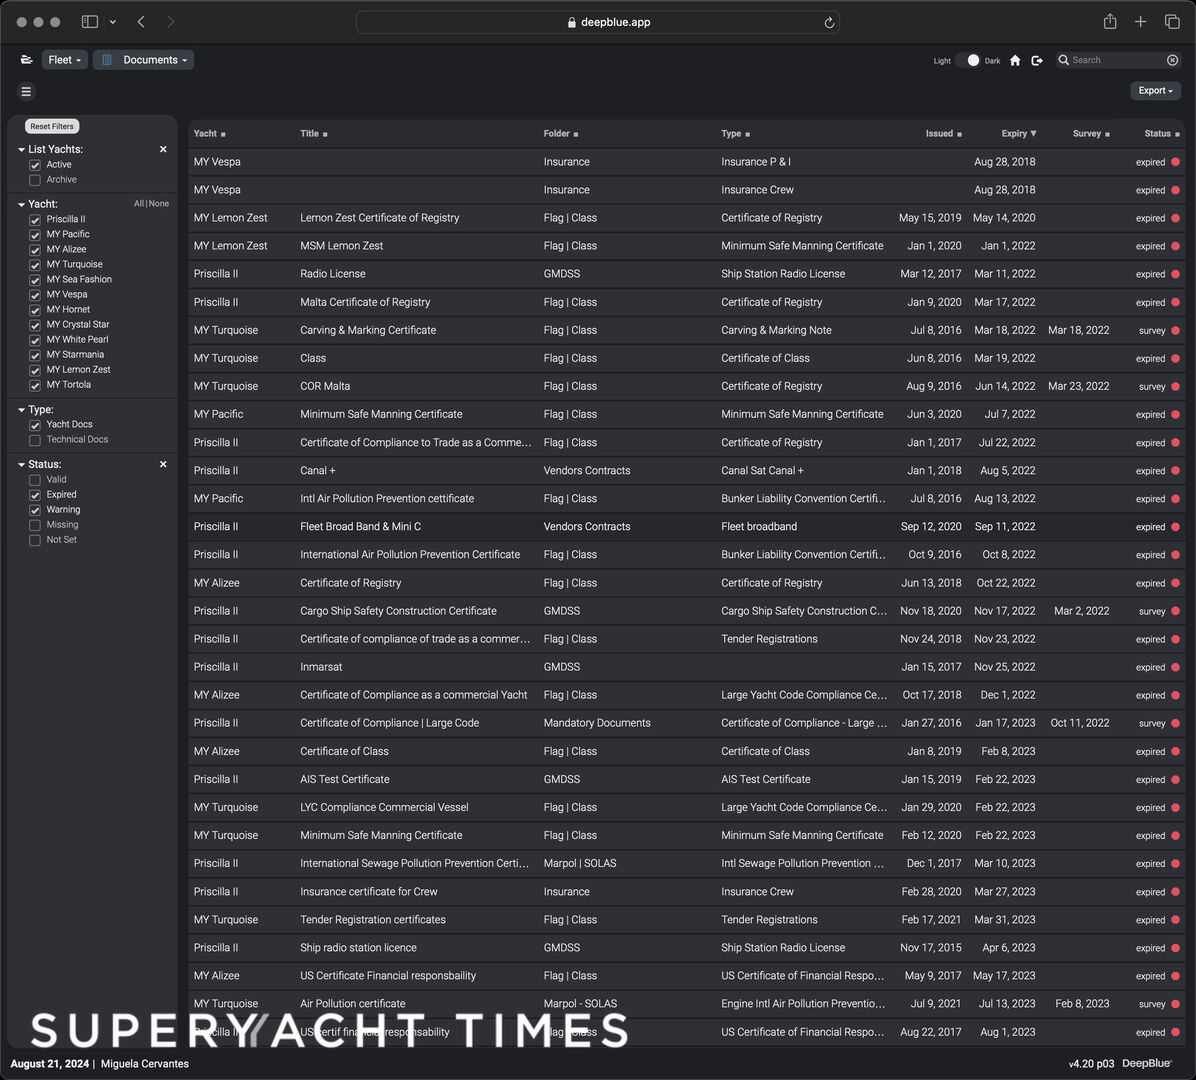Click the deepblue.app address bar
The height and width of the screenshot is (1080, 1196).
(597, 22)
